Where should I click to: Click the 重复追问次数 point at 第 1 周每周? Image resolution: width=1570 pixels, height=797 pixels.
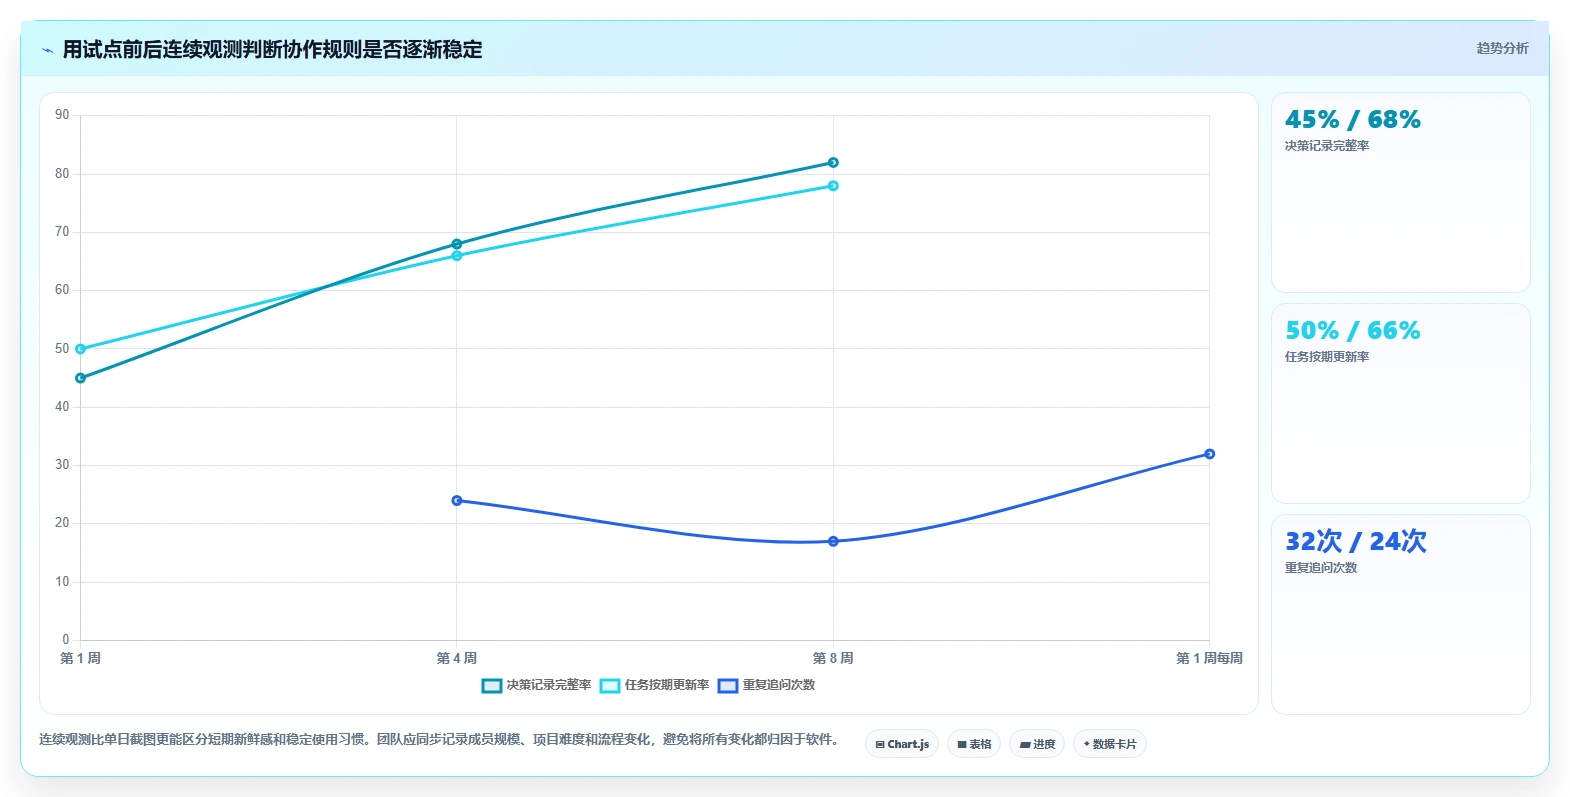pos(1209,454)
